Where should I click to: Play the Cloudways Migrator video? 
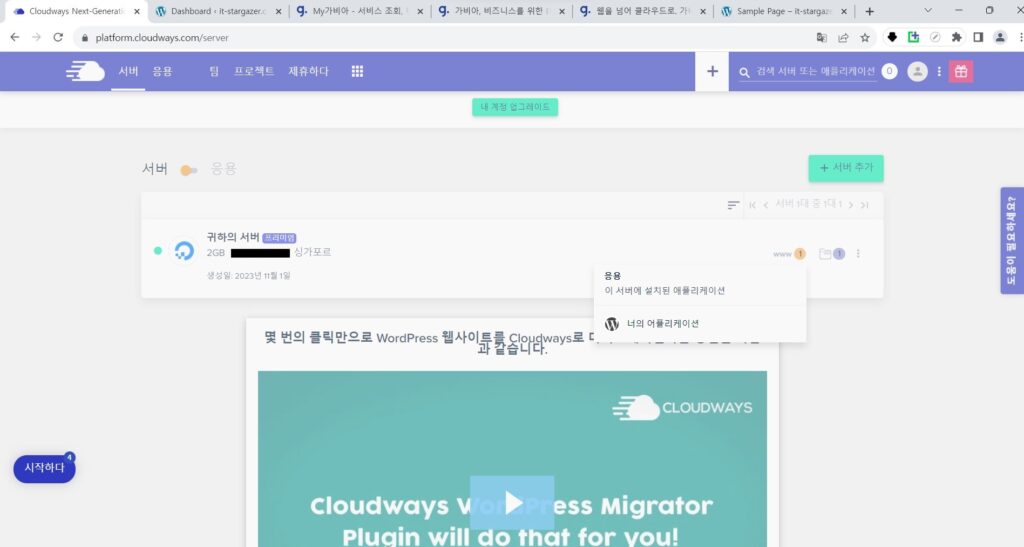coord(512,502)
